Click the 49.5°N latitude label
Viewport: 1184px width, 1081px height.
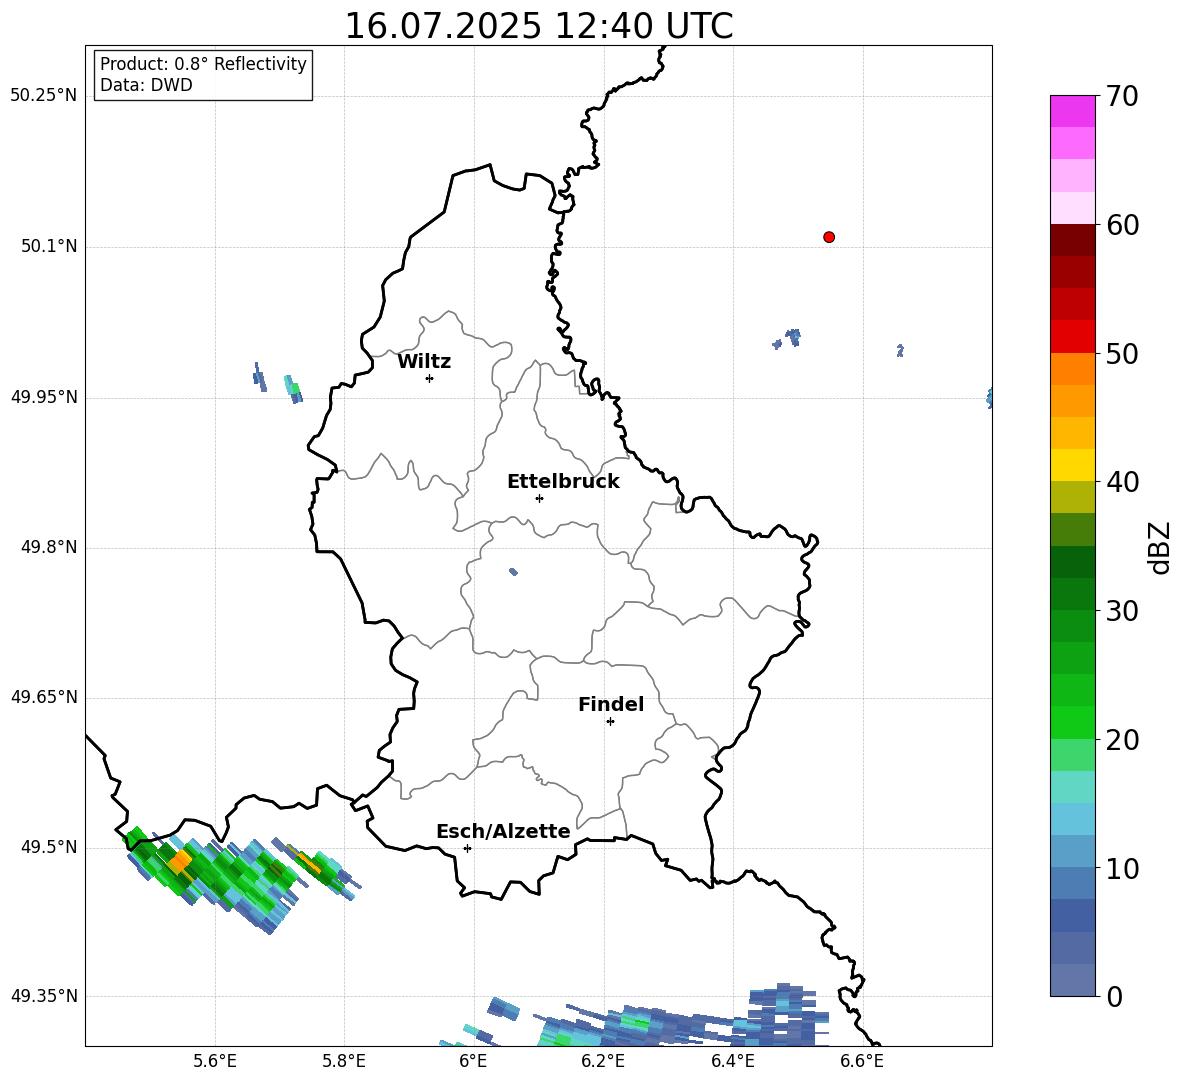click(49, 847)
